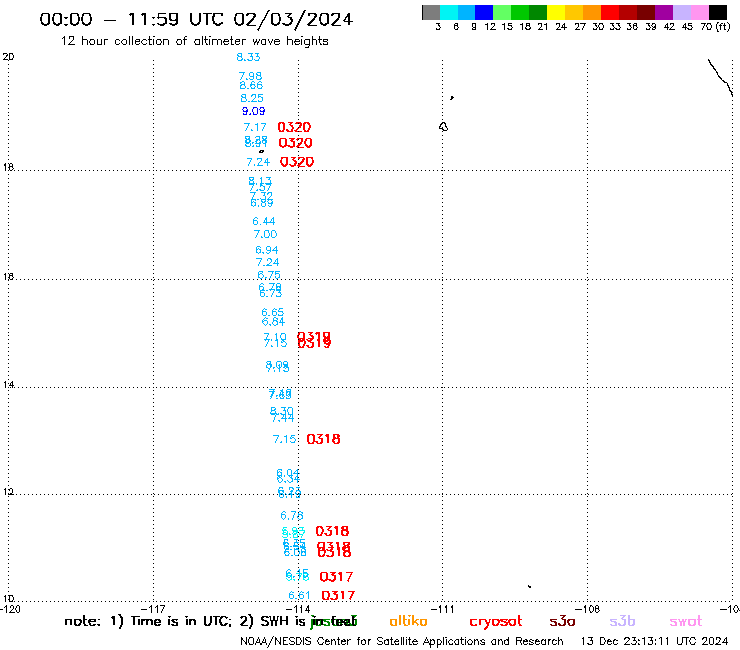Select the yellow legend swatch
The image size is (740, 650).
pos(556,12)
